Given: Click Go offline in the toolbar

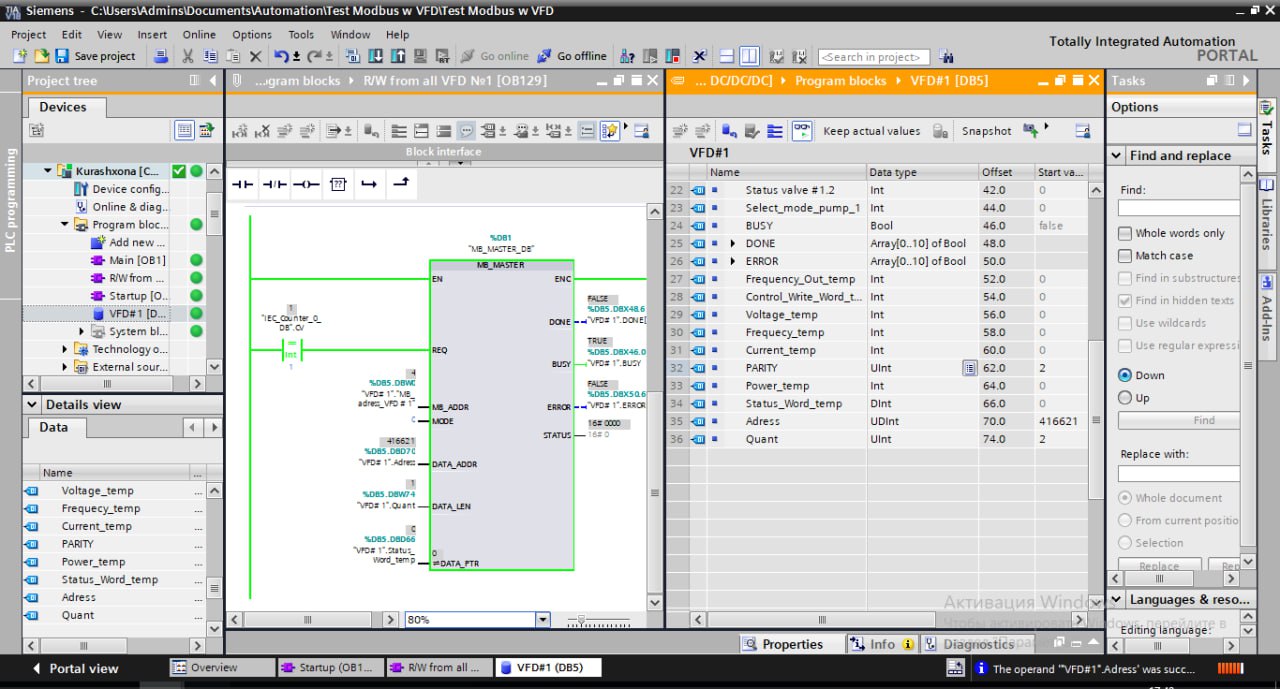Looking at the screenshot, I should click(572, 56).
